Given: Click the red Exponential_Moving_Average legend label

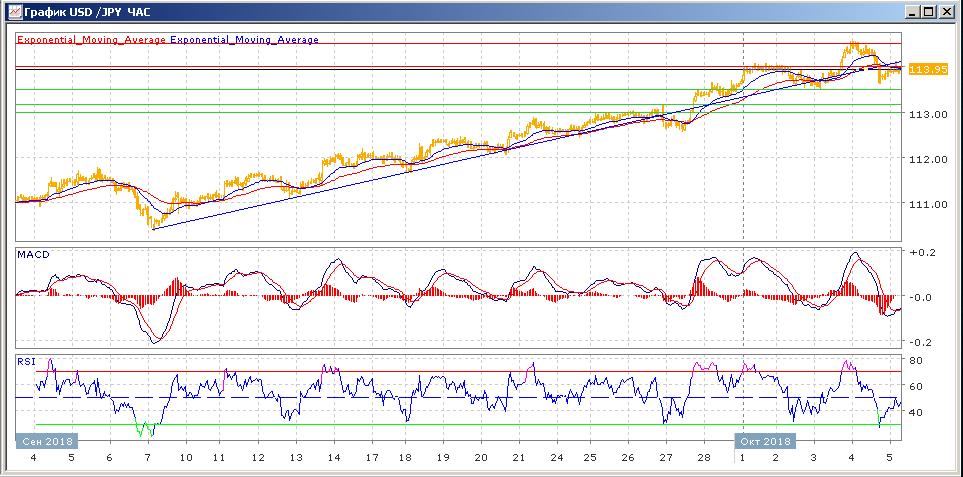Looking at the screenshot, I should [92, 40].
